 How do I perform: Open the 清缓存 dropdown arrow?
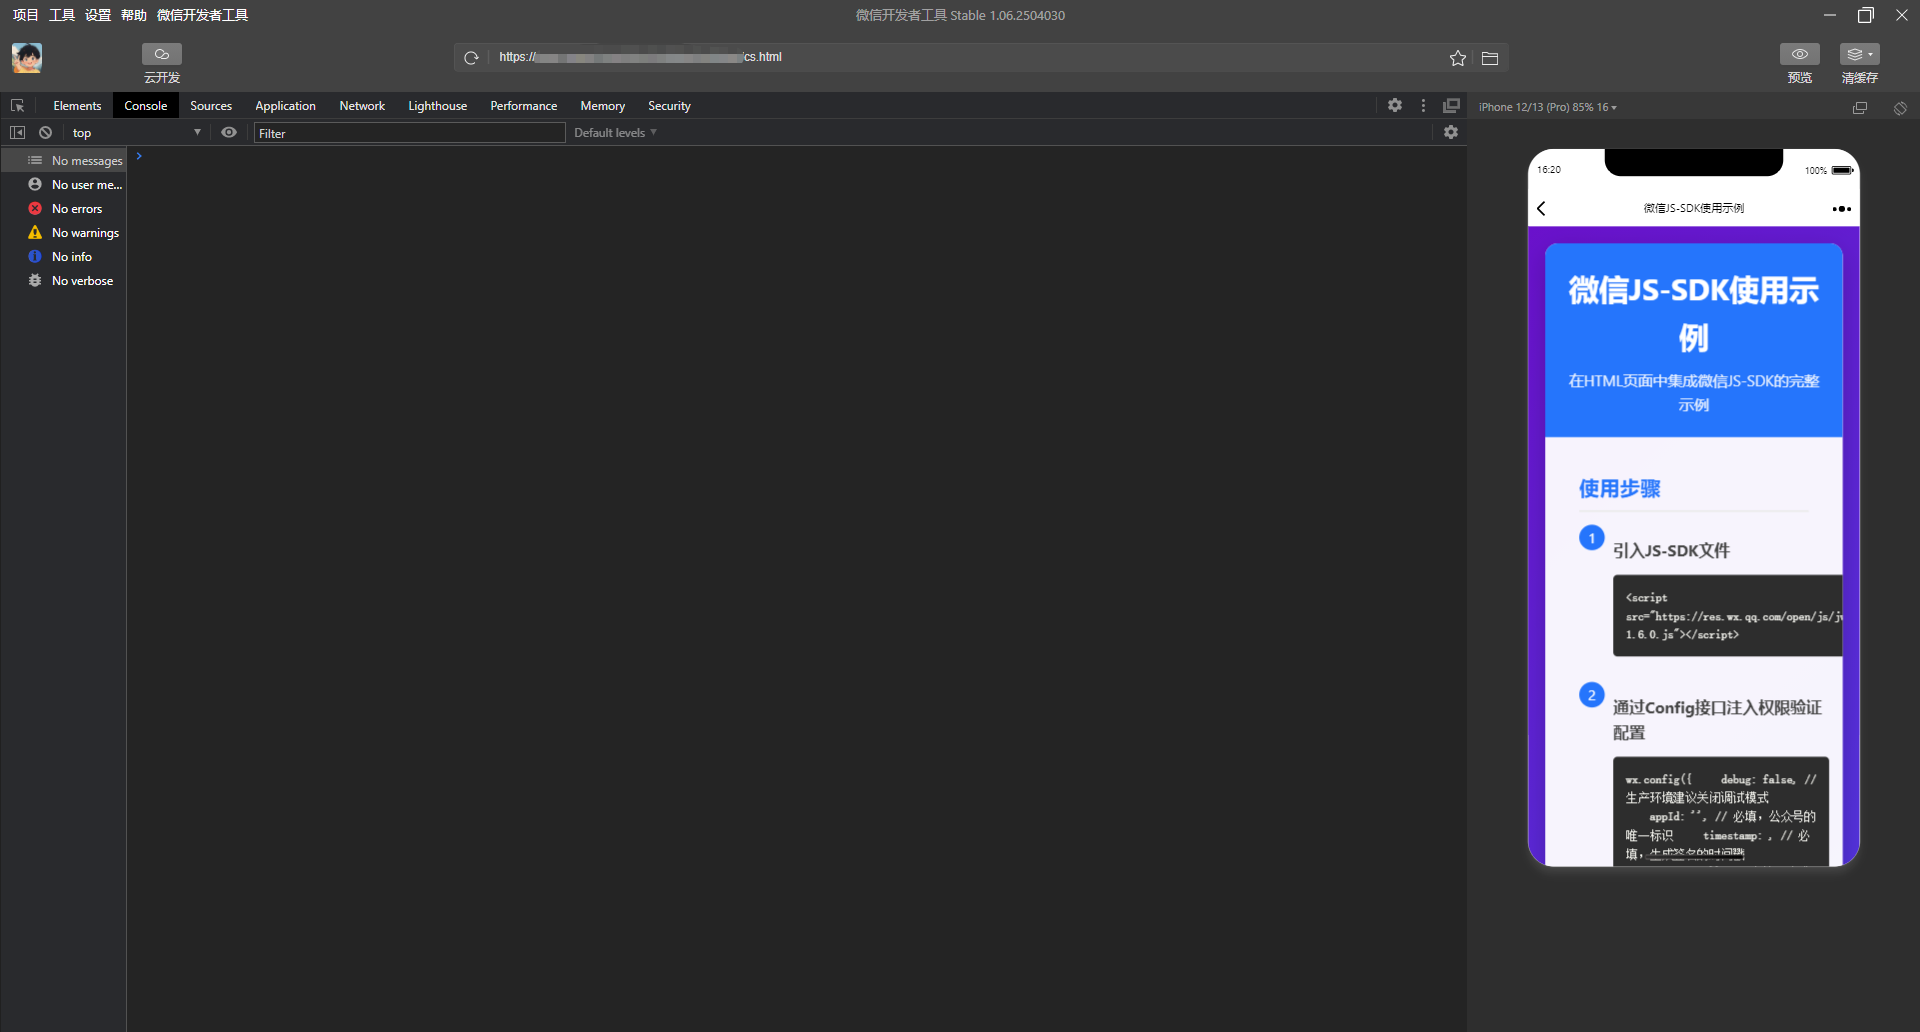pyautogui.click(x=1871, y=54)
